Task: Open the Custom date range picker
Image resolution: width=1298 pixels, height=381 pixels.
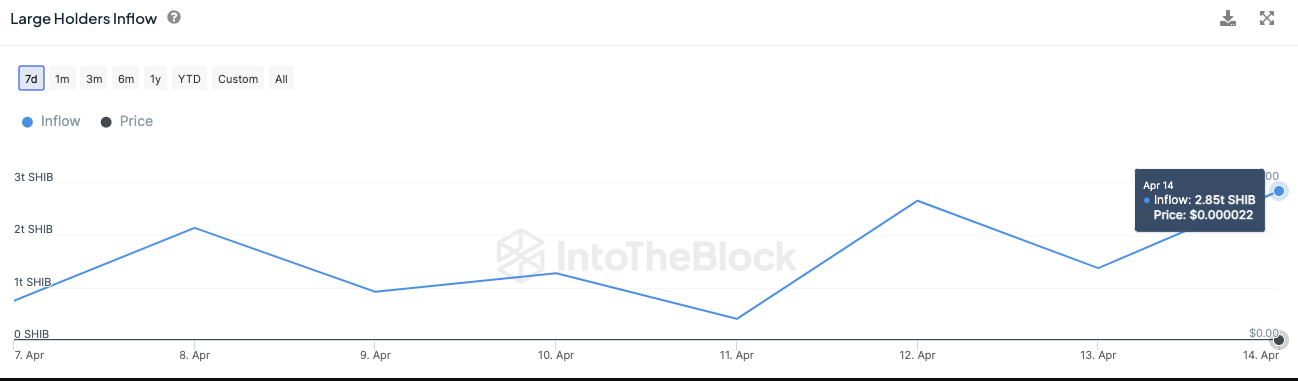Action: (x=238, y=79)
